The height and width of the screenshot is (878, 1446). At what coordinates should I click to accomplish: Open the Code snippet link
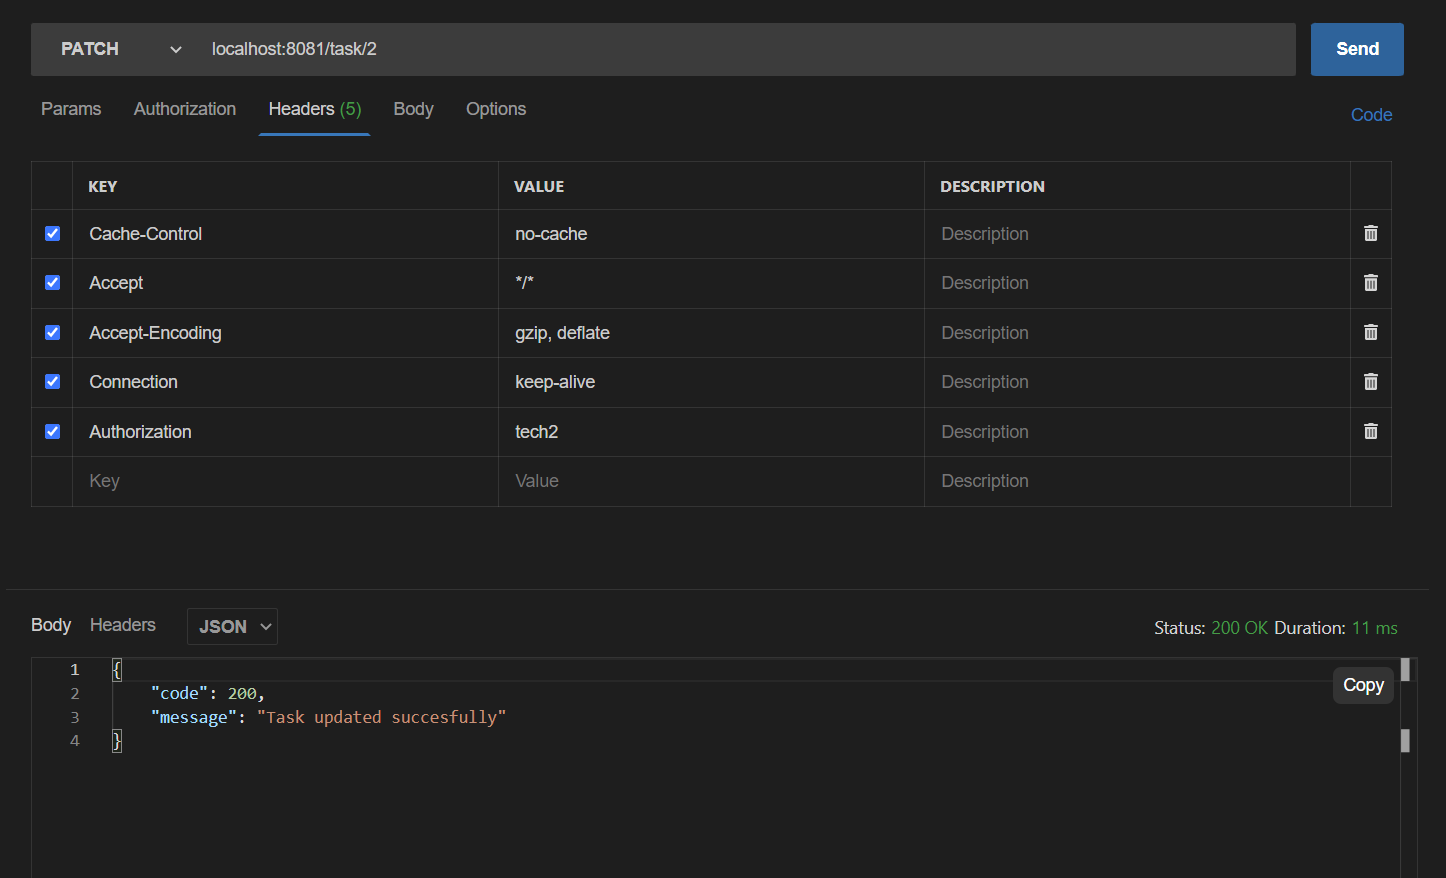point(1371,115)
